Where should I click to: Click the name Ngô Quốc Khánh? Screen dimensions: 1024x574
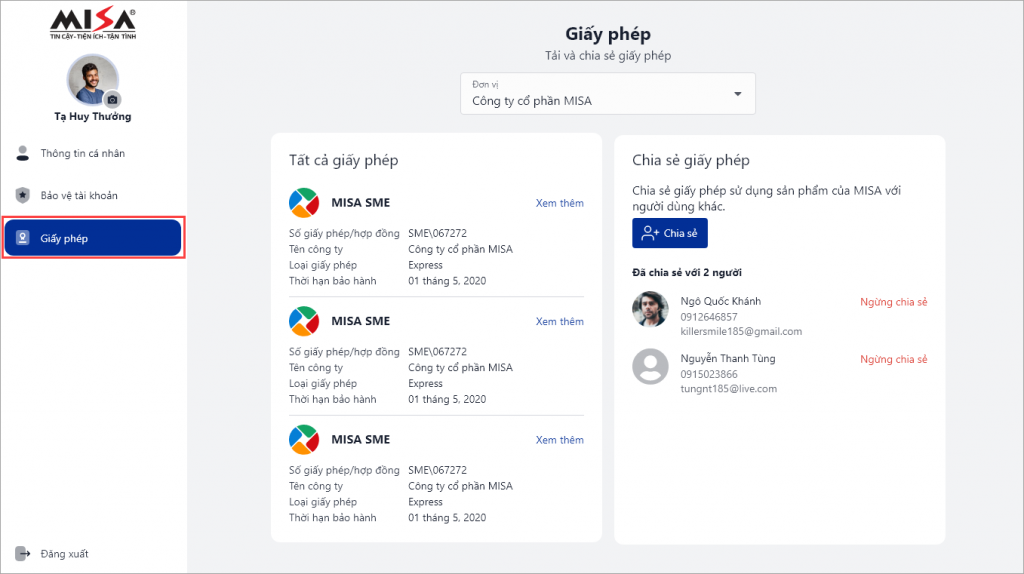(x=721, y=301)
